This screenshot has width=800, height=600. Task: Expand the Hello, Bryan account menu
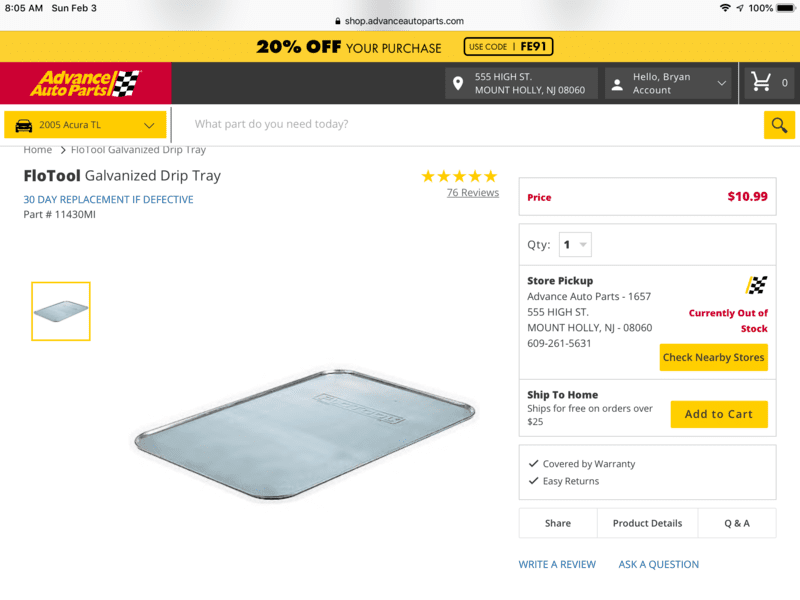pyautogui.click(x=722, y=84)
